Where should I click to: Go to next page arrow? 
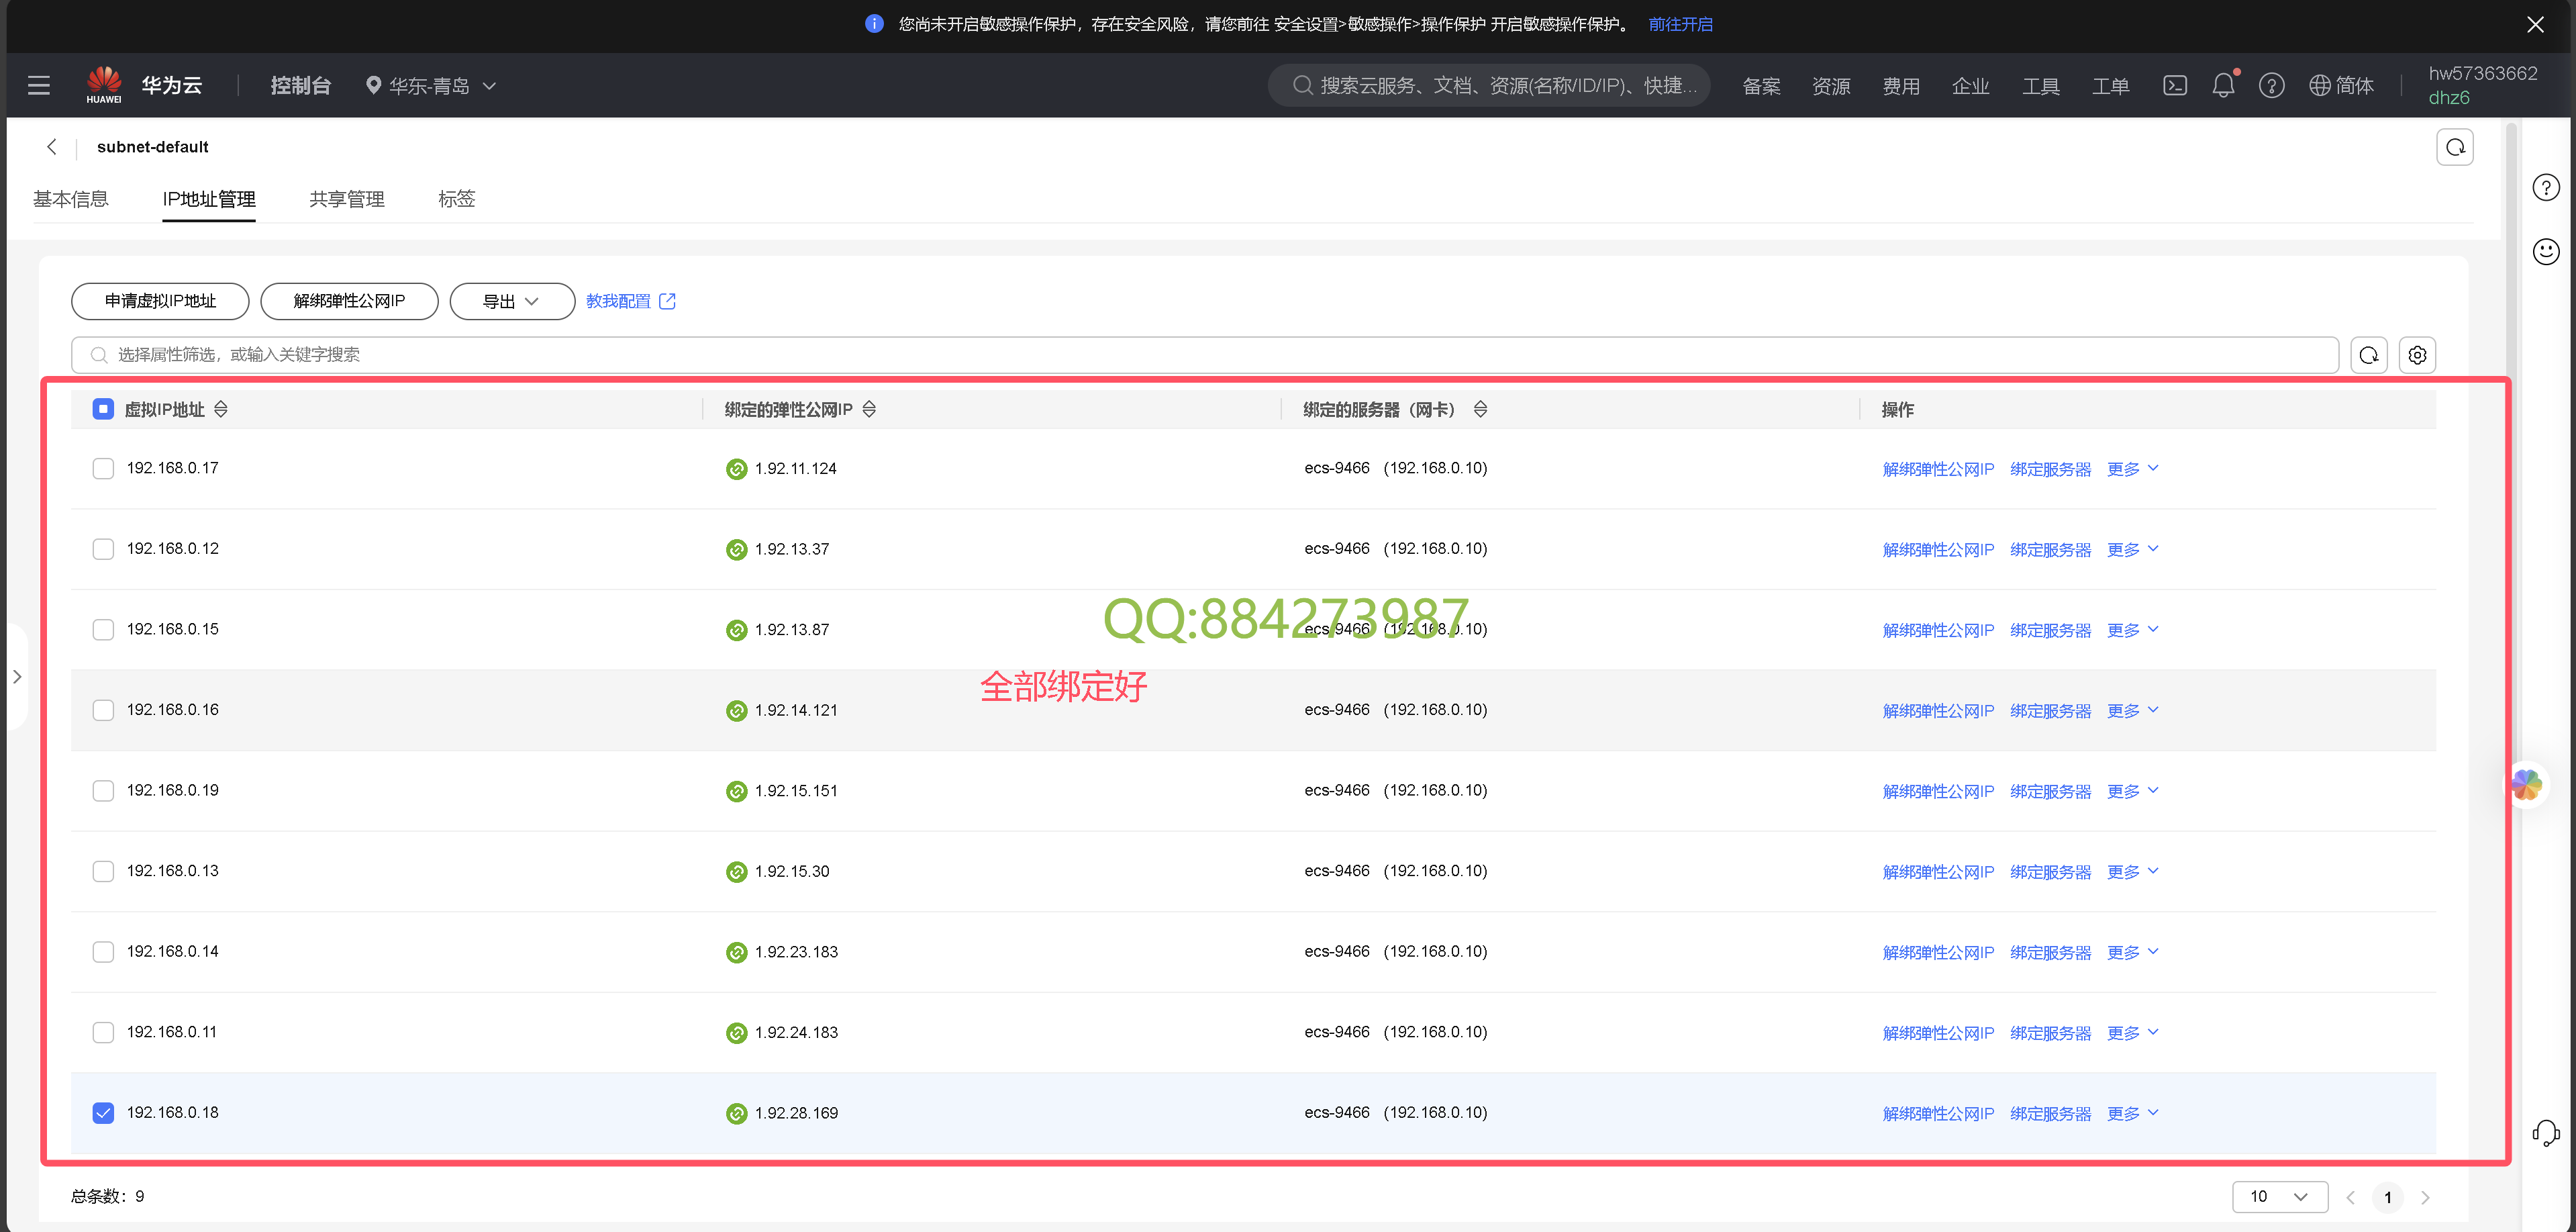[2425, 1197]
